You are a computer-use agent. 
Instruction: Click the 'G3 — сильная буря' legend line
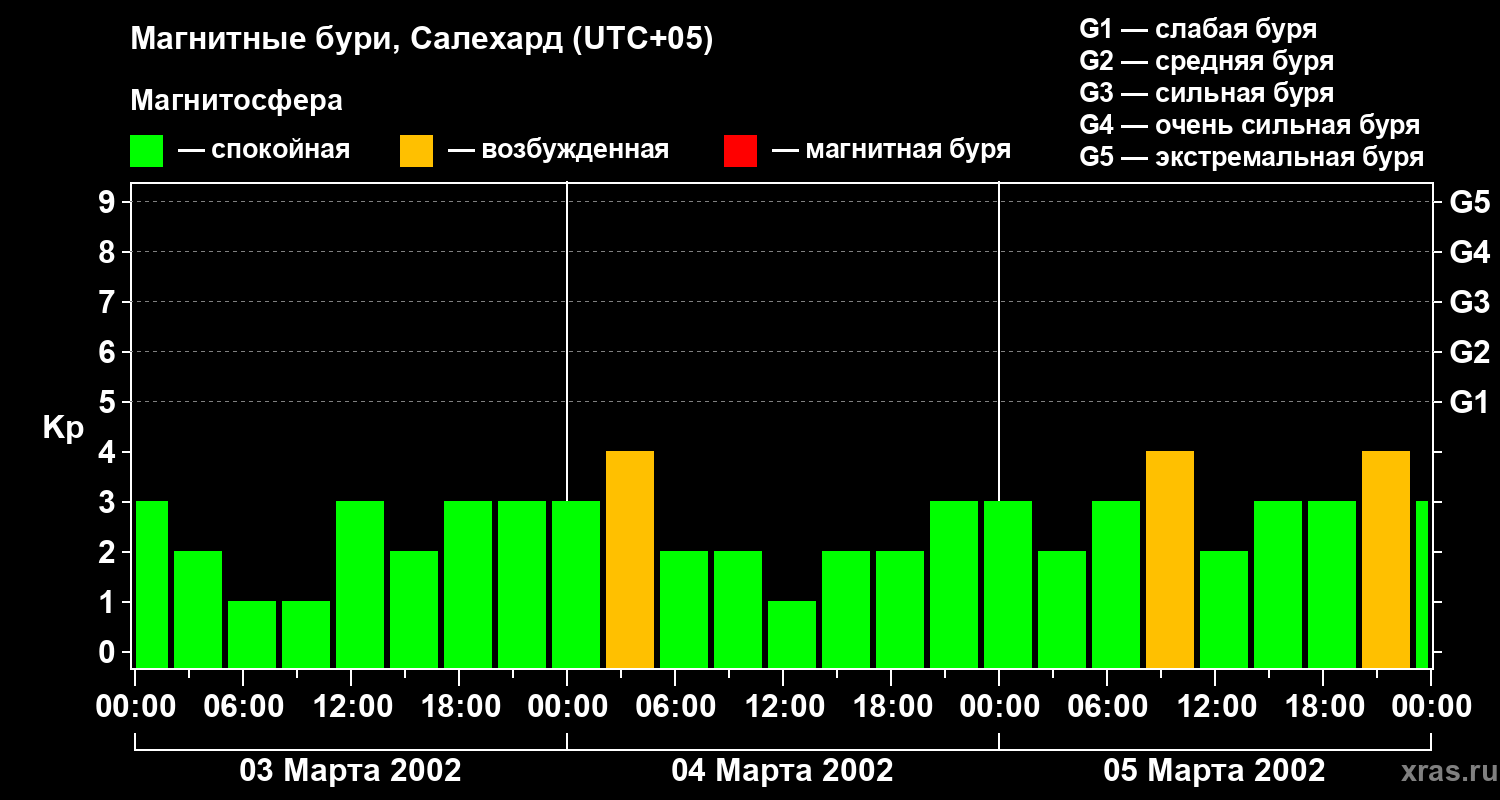1206,93
